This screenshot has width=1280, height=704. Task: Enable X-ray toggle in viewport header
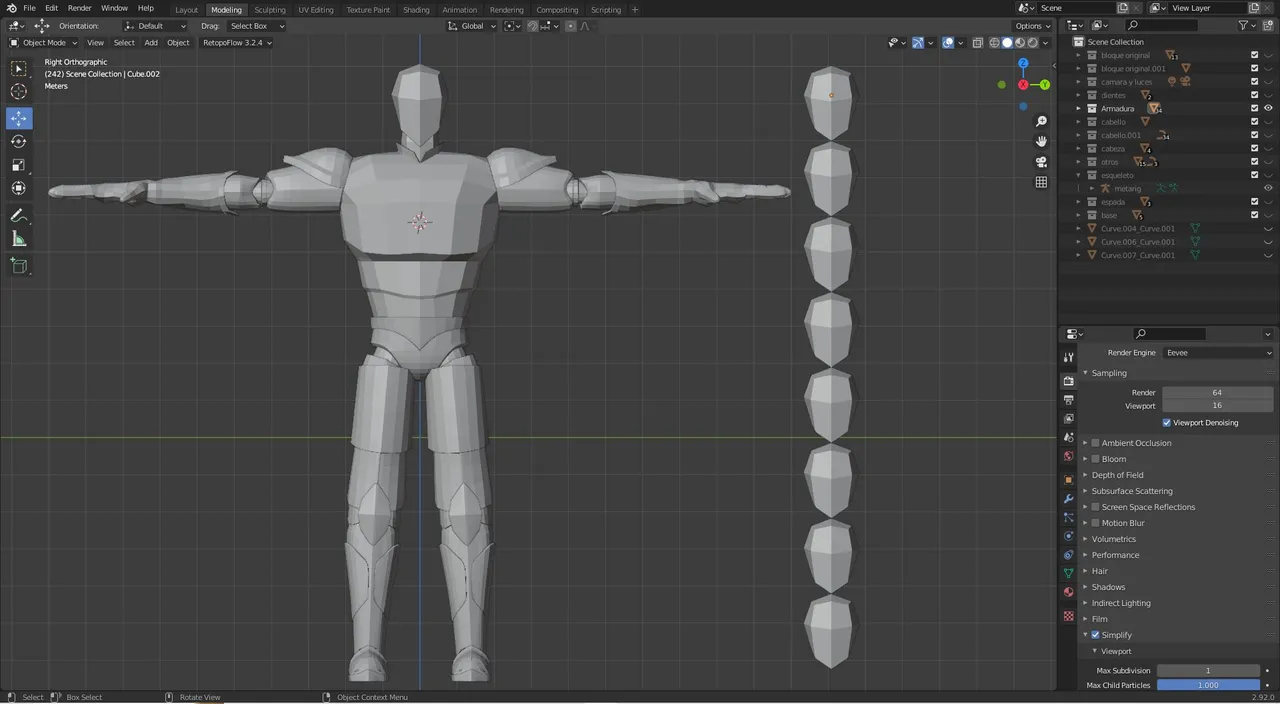pos(979,42)
